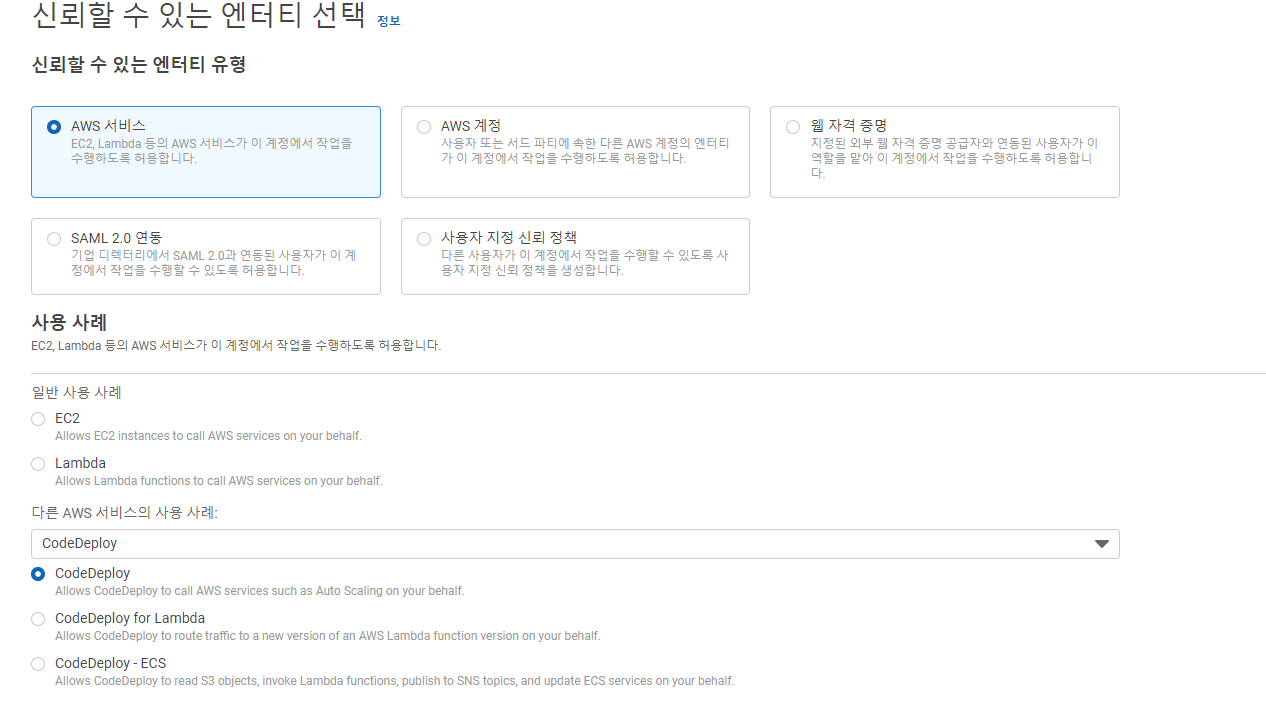This screenshot has width=1266, height=727.
Task: Click 'Allows CodeDeploy to route traffic' description
Action: pyautogui.click(x=328, y=636)
